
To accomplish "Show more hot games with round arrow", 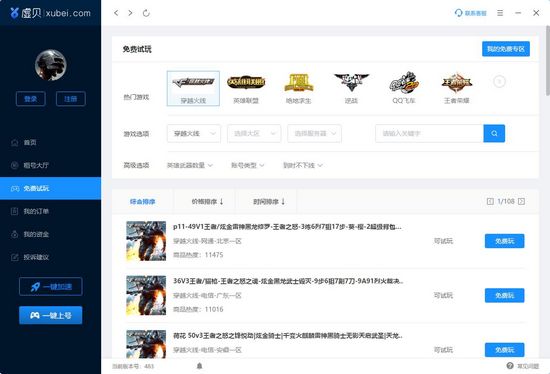I will 499,82.
